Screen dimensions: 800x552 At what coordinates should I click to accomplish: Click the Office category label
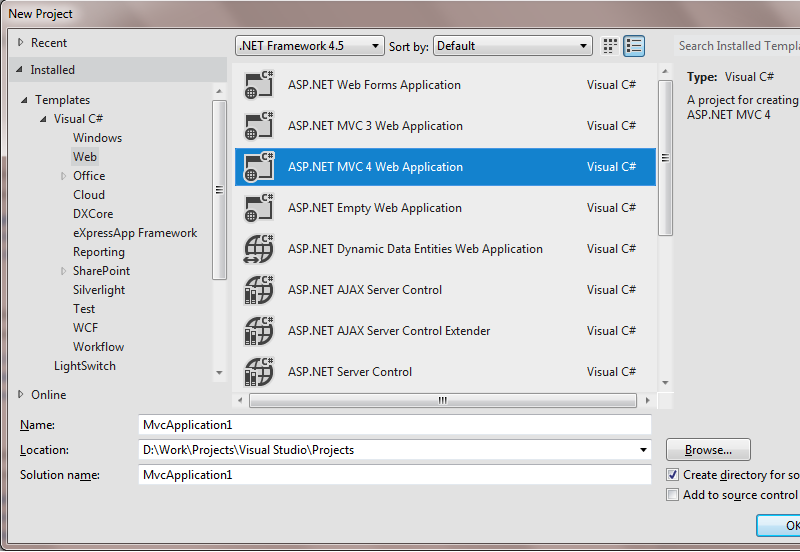(x=89, y=176)
